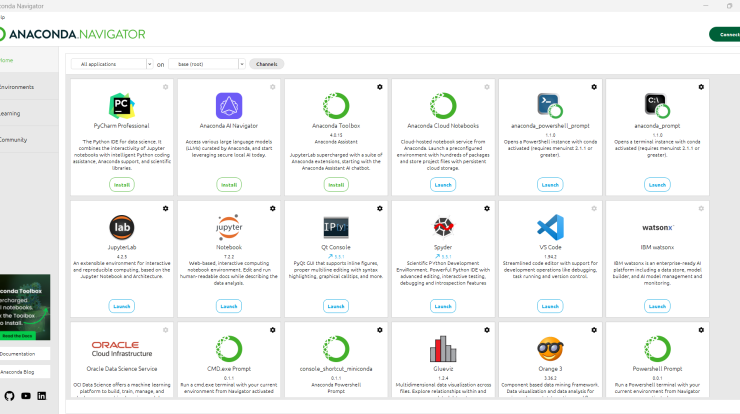This screenshot has height=414, width=740.
Task: Open settings gear on Qt Console card
Action: click(x=380, y=208)
